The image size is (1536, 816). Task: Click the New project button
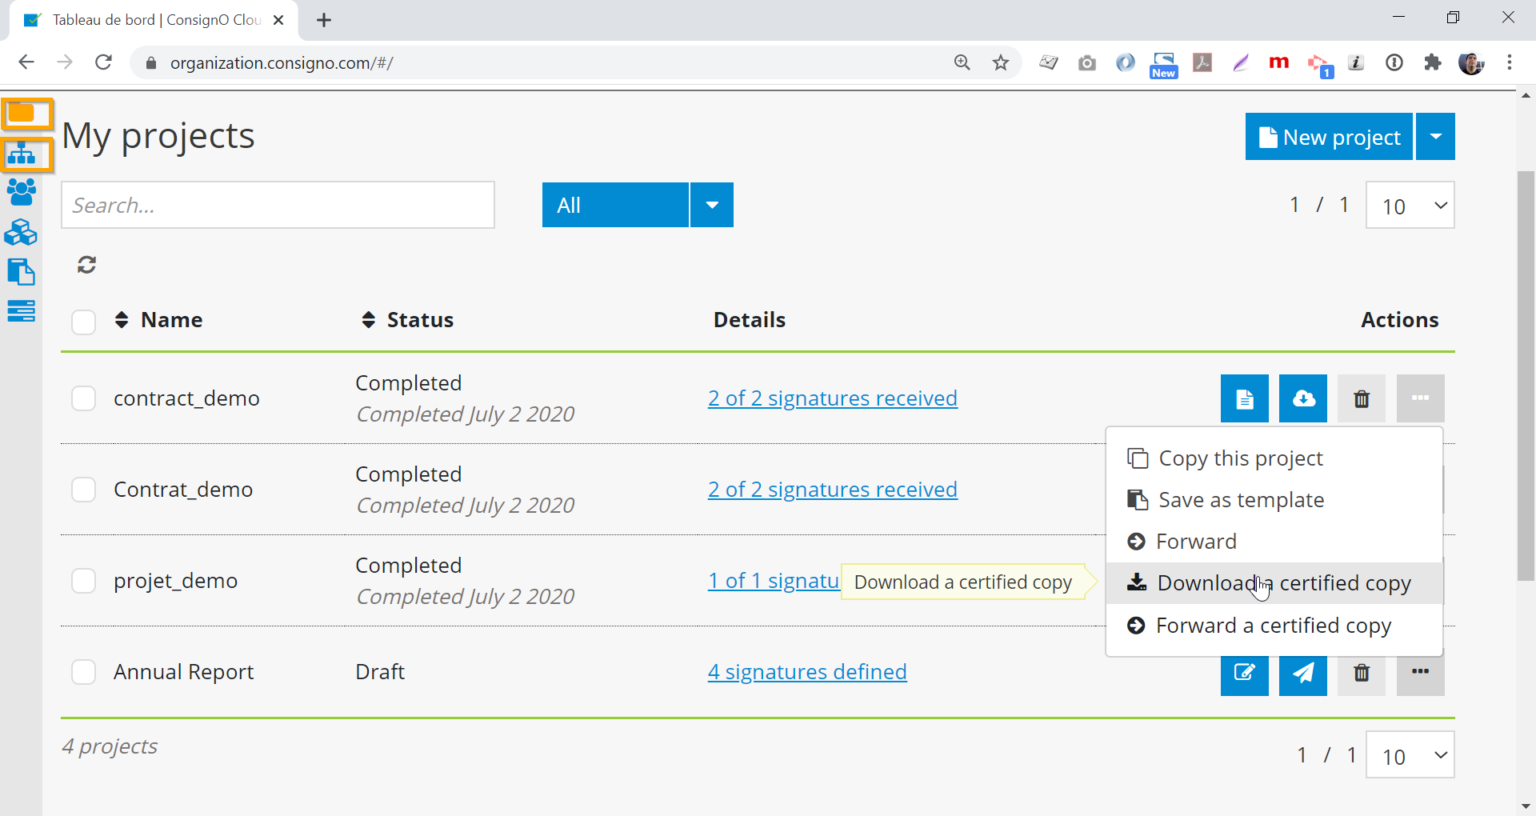(1328, 137)
